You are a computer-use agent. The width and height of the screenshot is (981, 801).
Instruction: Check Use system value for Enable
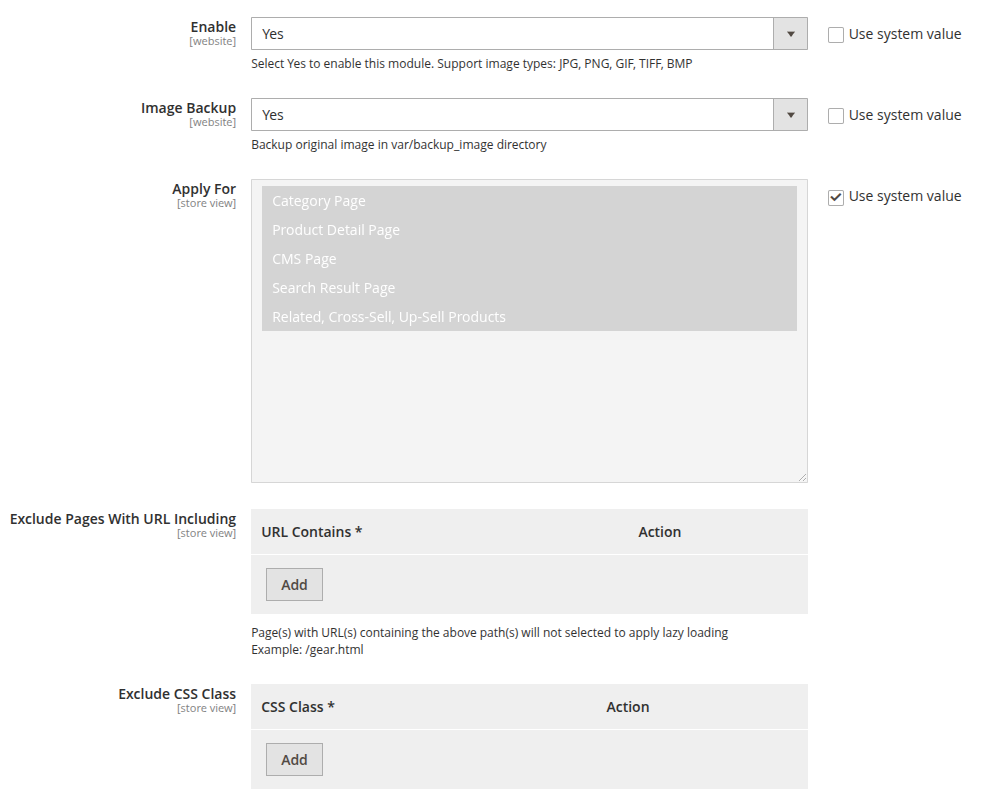(x=836, y=35)
